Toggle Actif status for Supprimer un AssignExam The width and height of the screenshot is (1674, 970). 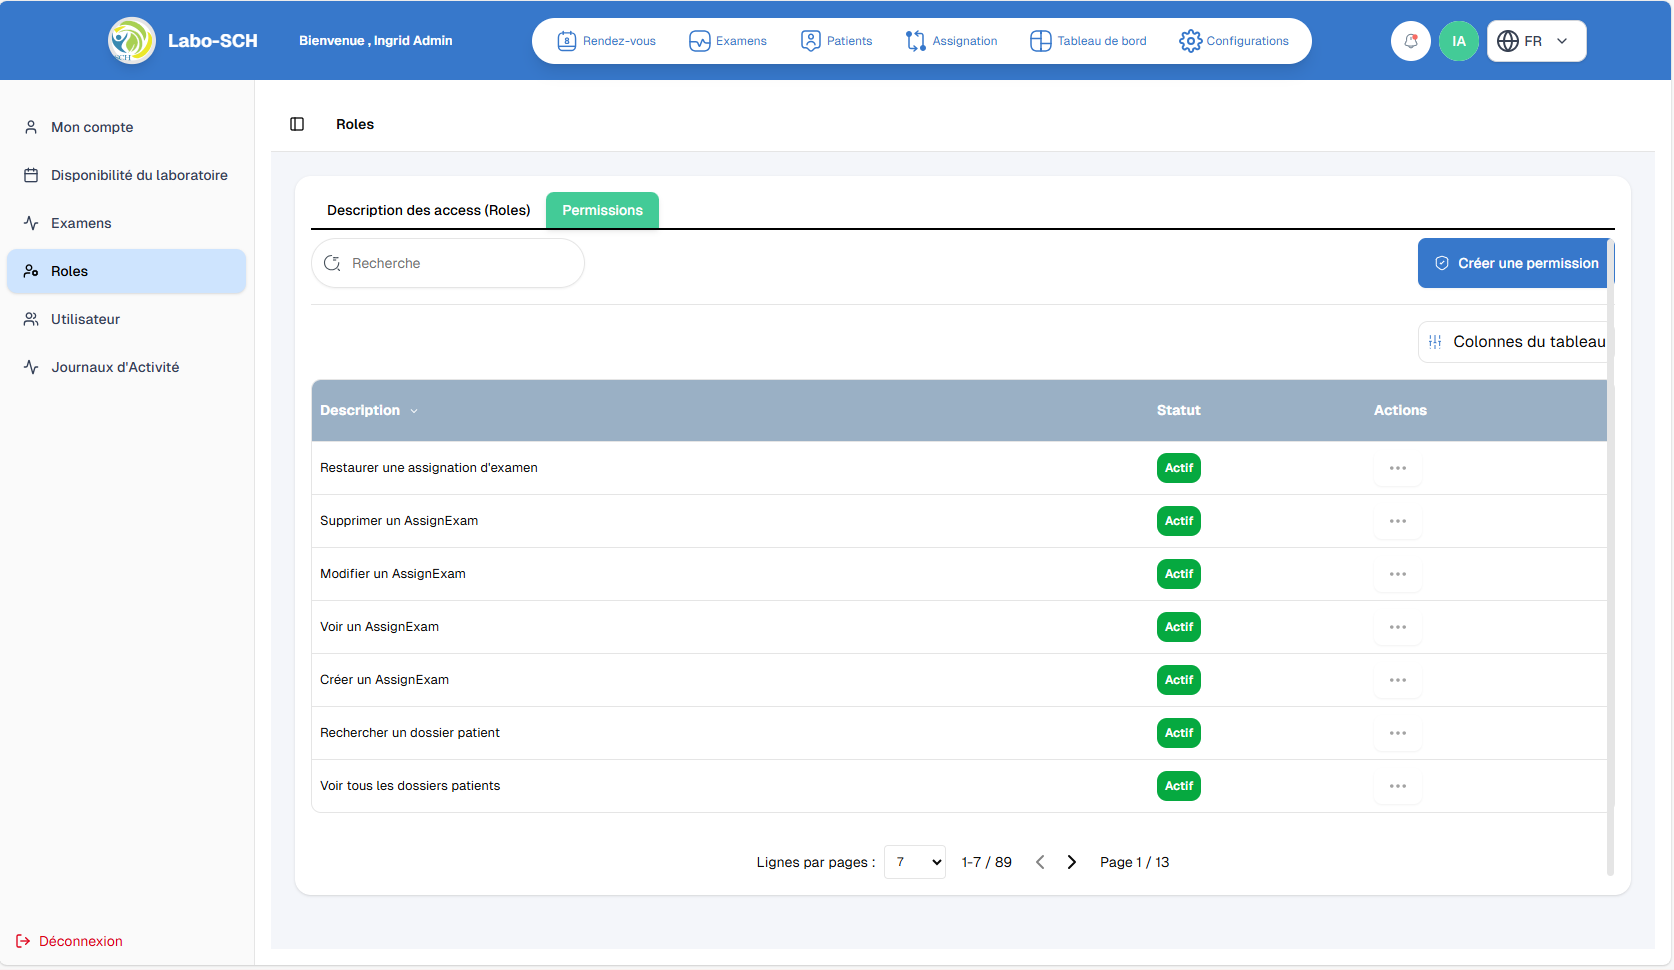pos(1178,521)
